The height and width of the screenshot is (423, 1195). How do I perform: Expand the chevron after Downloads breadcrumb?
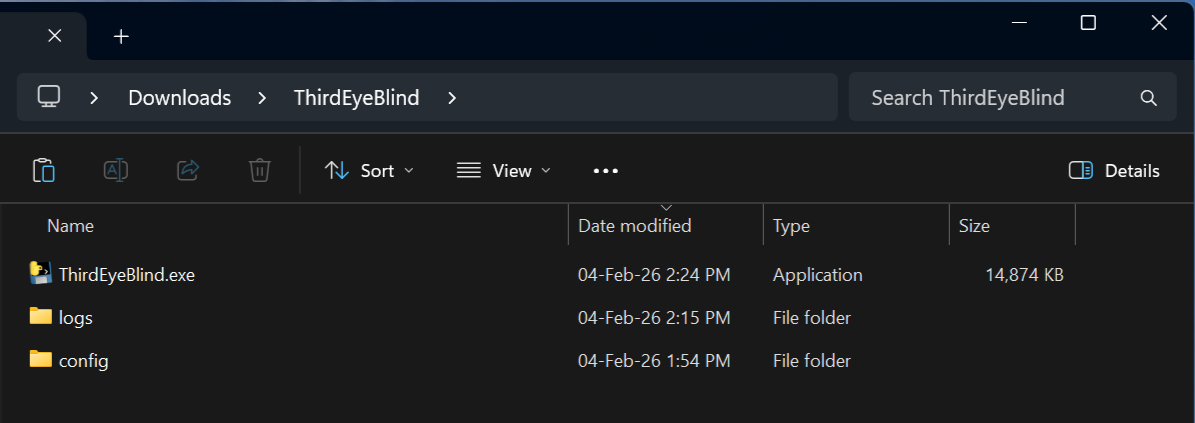click(x=262, y=98)
